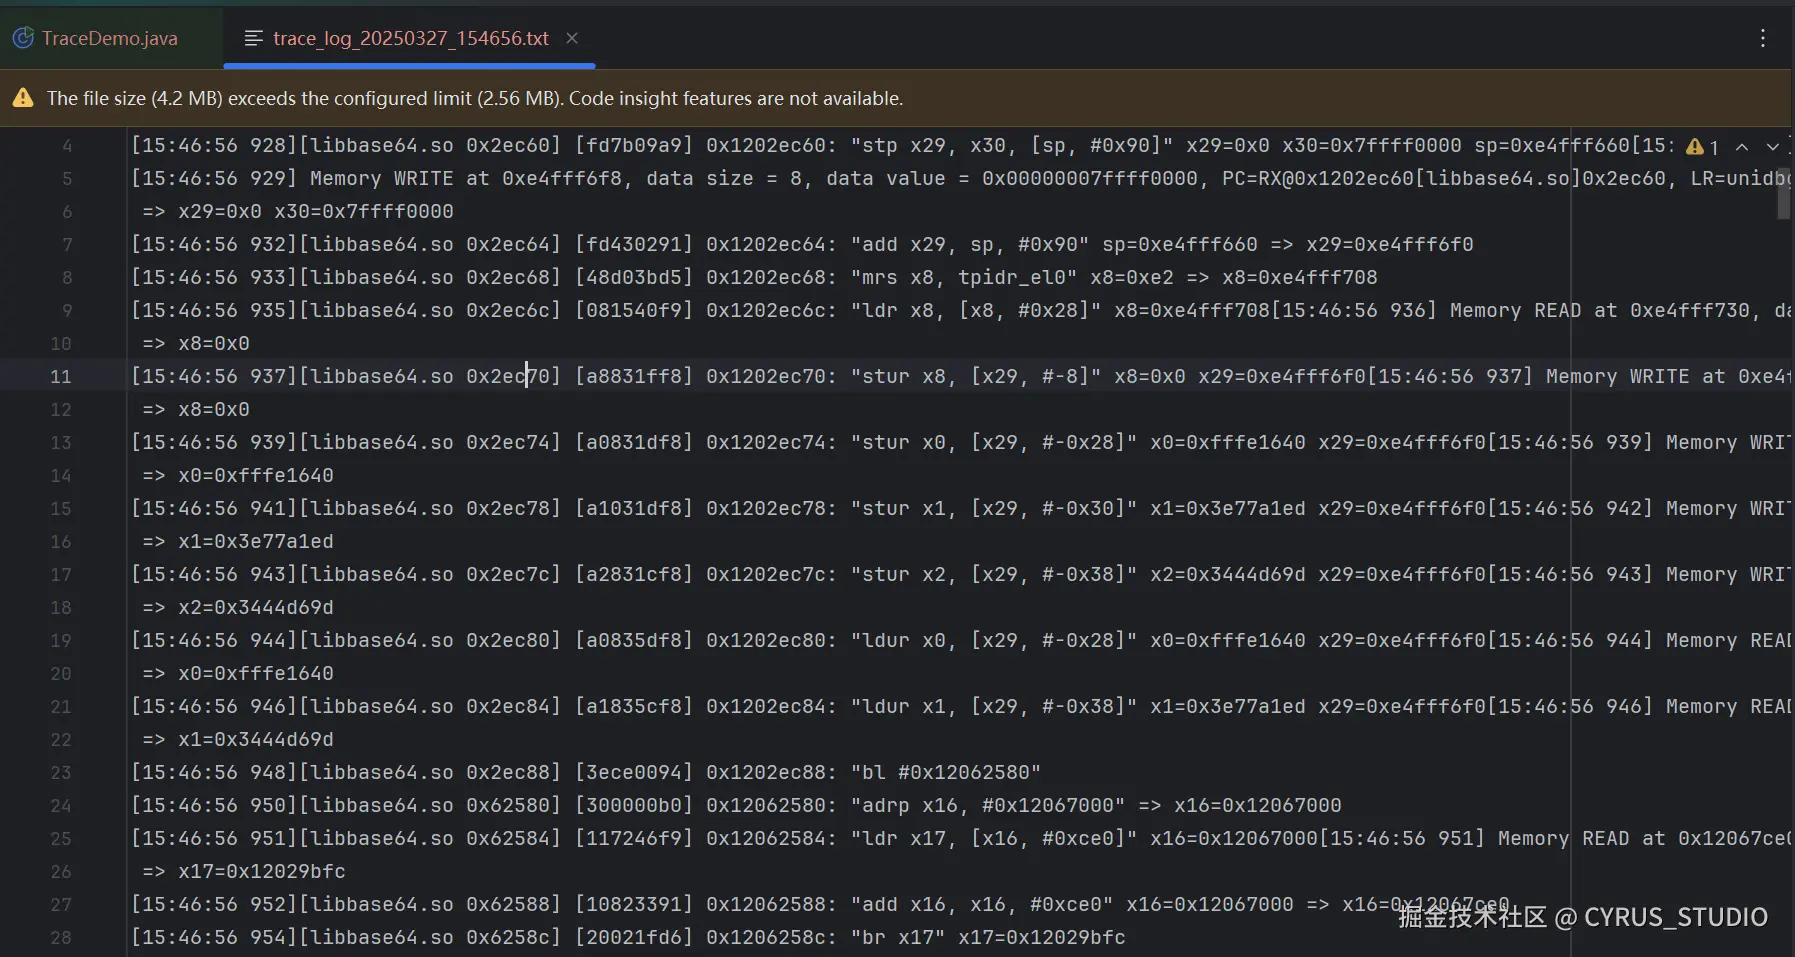1795x957 pixels.
Task: Click line number 4 in the gutter
Action: tap(67, 145)
